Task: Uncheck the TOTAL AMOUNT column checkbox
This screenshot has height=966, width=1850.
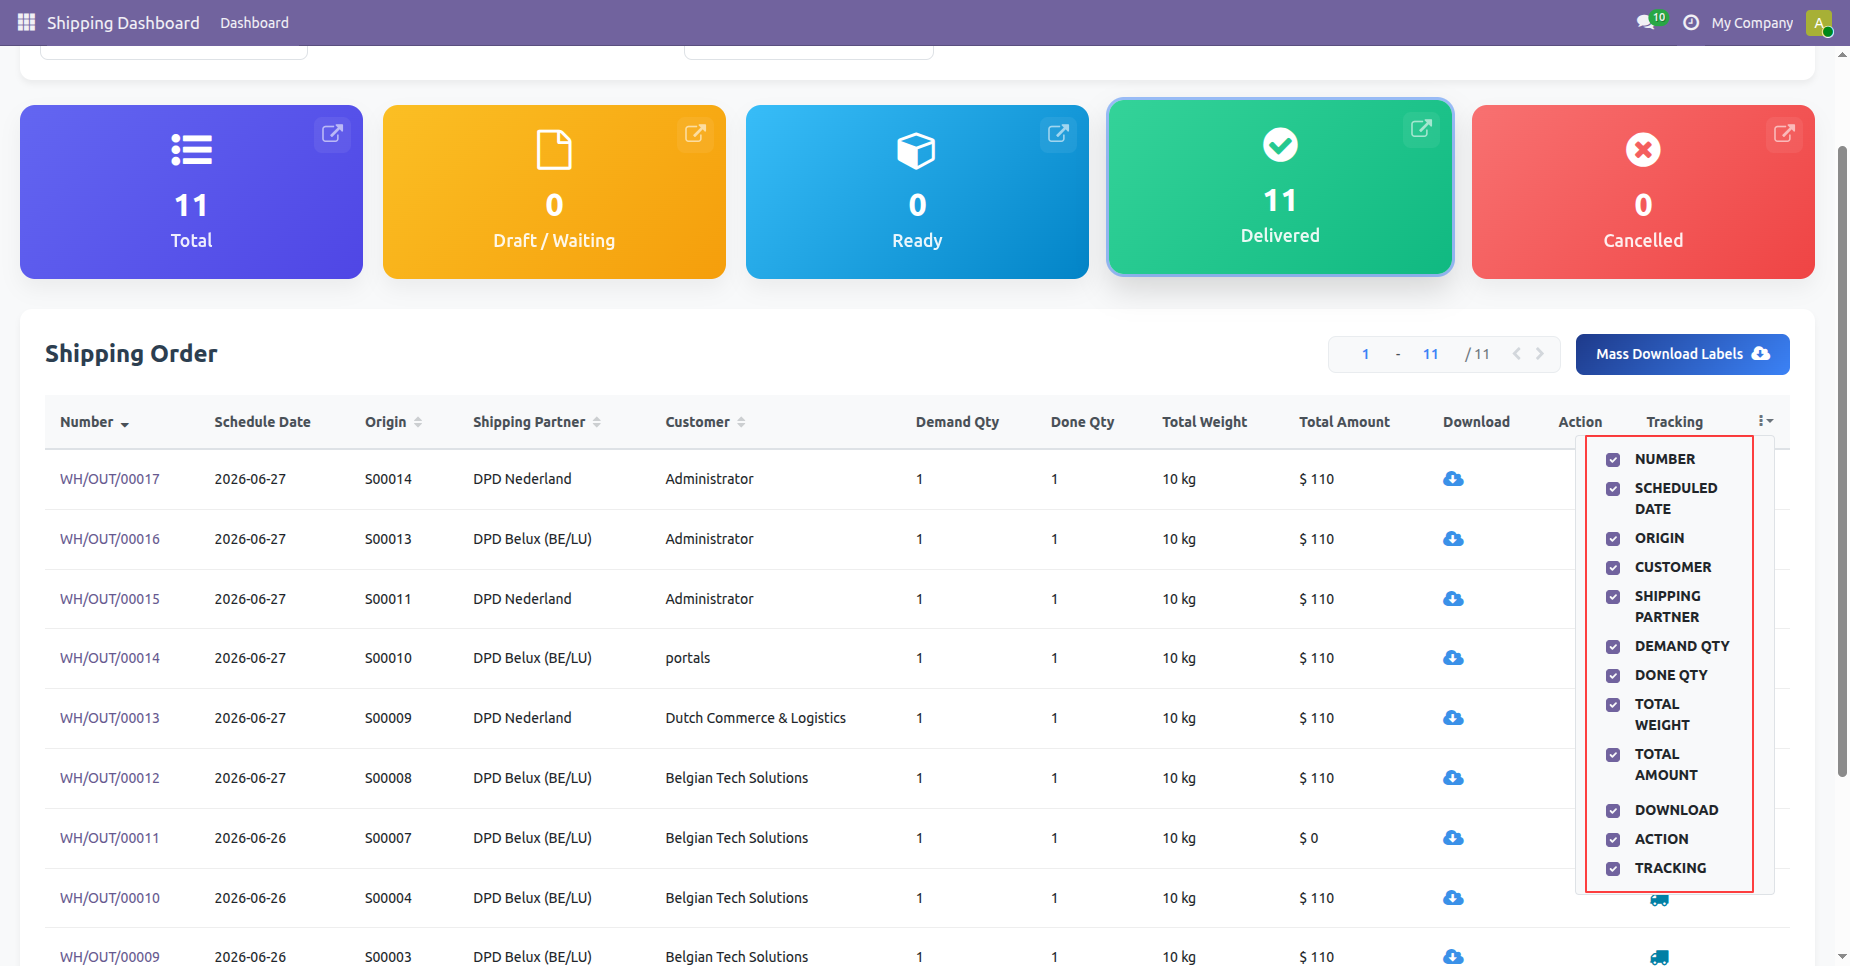Action: pos(1613,755)
